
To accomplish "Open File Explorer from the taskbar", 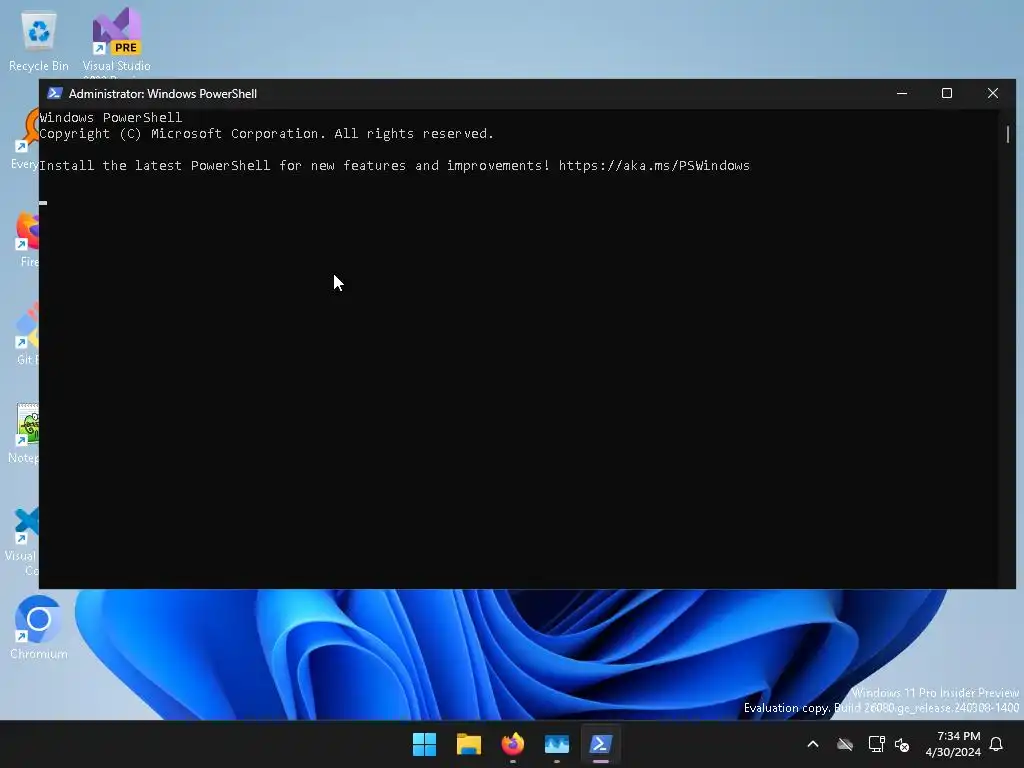I will tap(468, 744).
